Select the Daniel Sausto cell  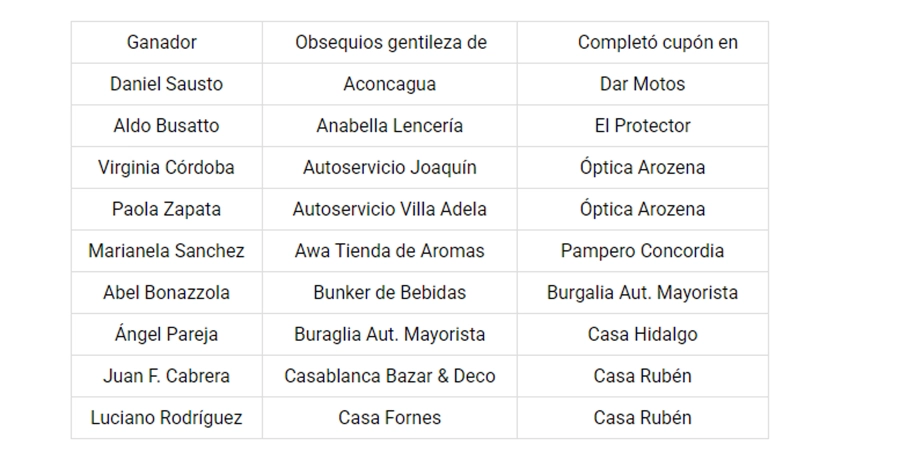pyautogui.click(x=166, y=85)
